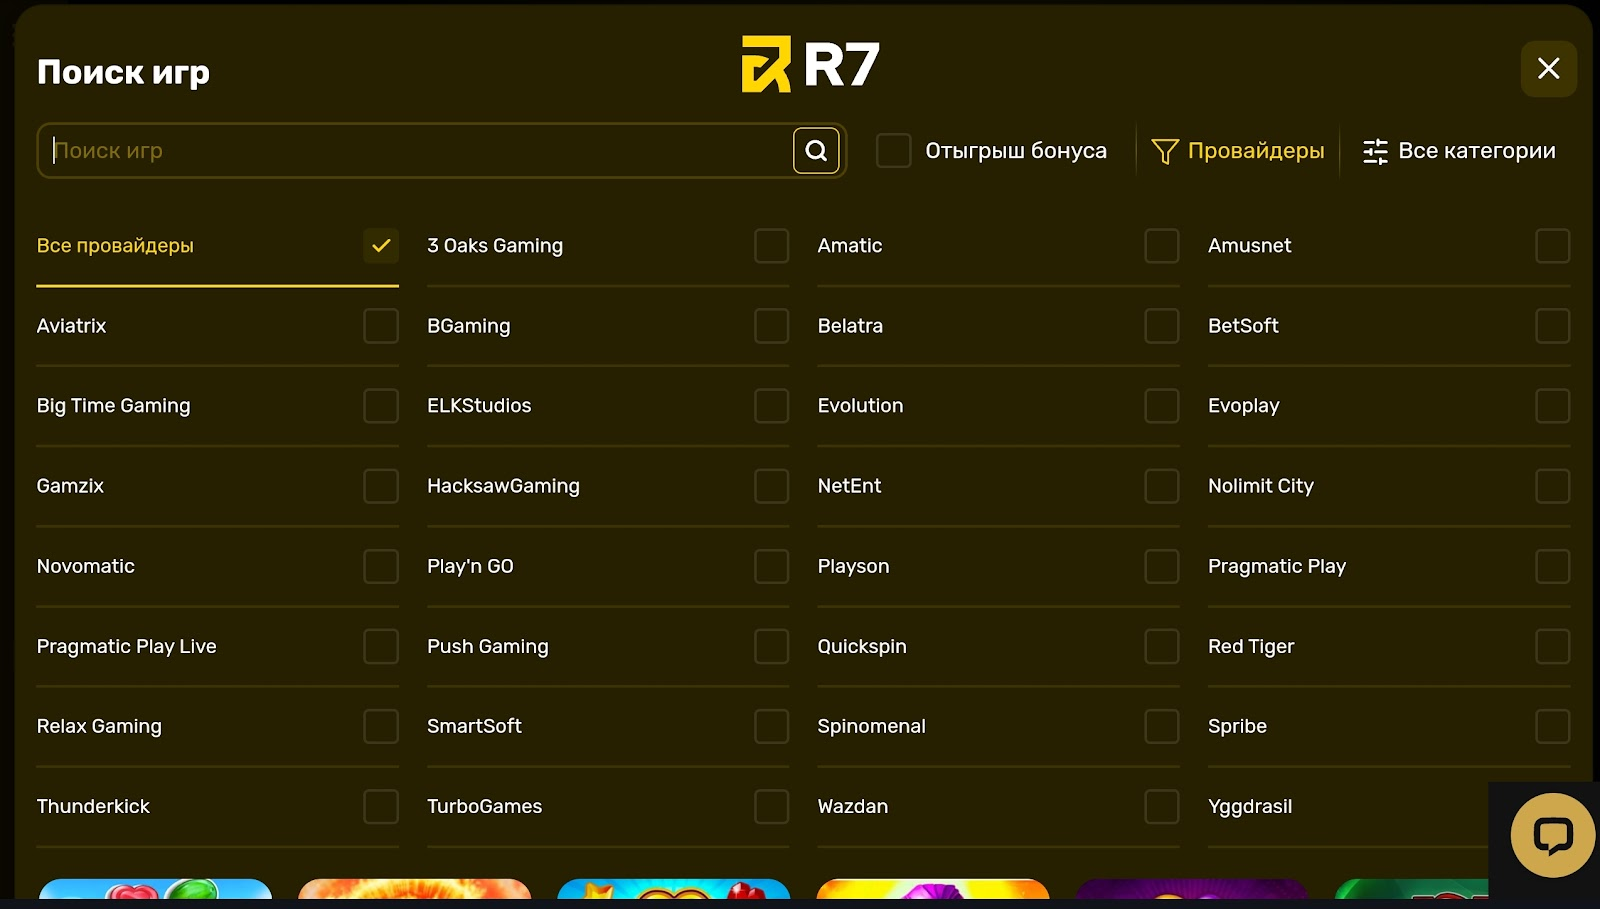Image resolution: width=1600 pixels, height=909 pixels.
Task: Check the Evolution provider box
Action: click(1162, 406)
